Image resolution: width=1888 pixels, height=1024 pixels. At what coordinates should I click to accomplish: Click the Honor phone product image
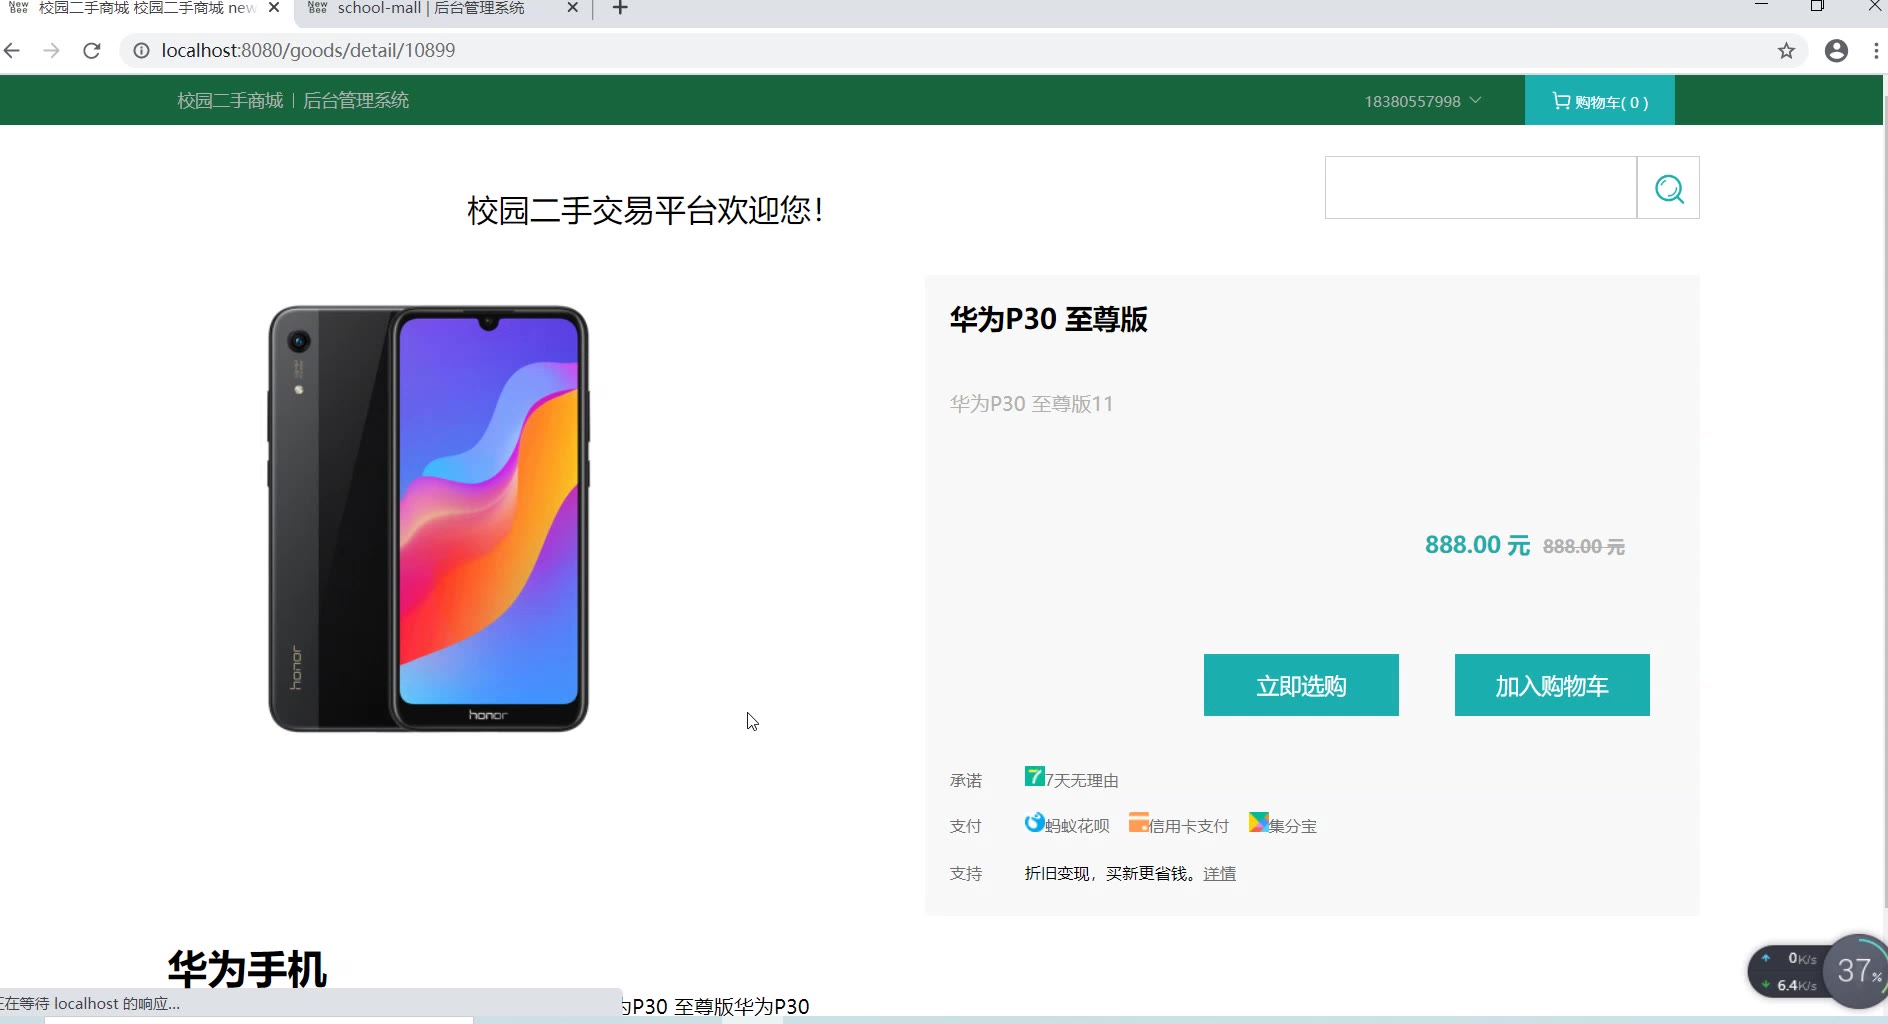pyautogui.click(x=428, y=519)
